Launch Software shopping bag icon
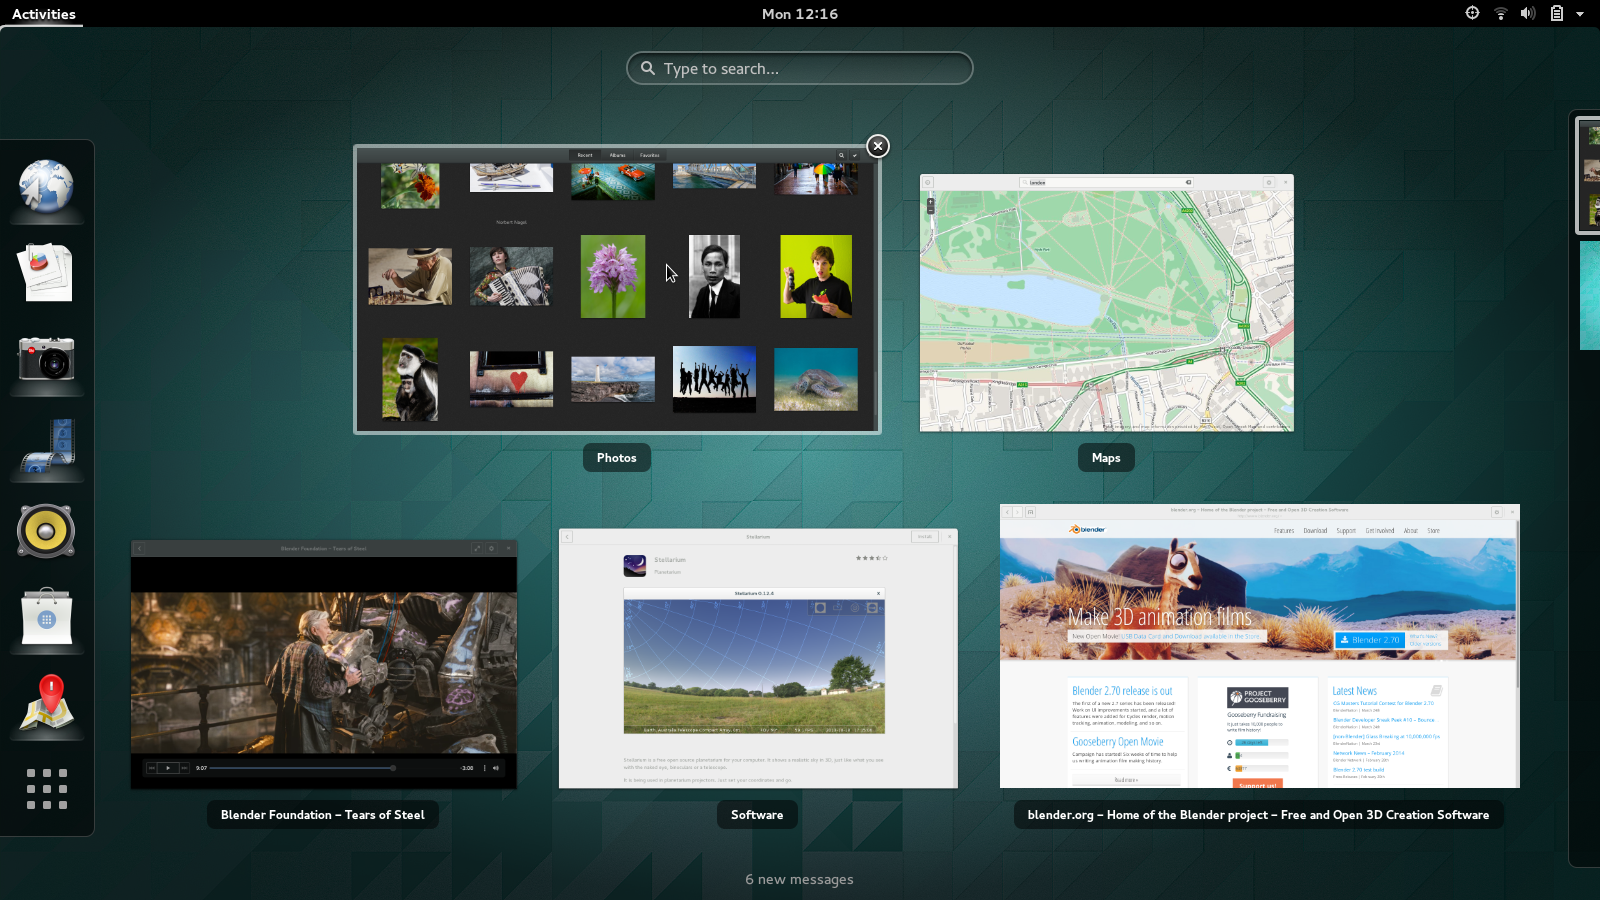Viewport: 1600px width, 900px height. (46, 618)
